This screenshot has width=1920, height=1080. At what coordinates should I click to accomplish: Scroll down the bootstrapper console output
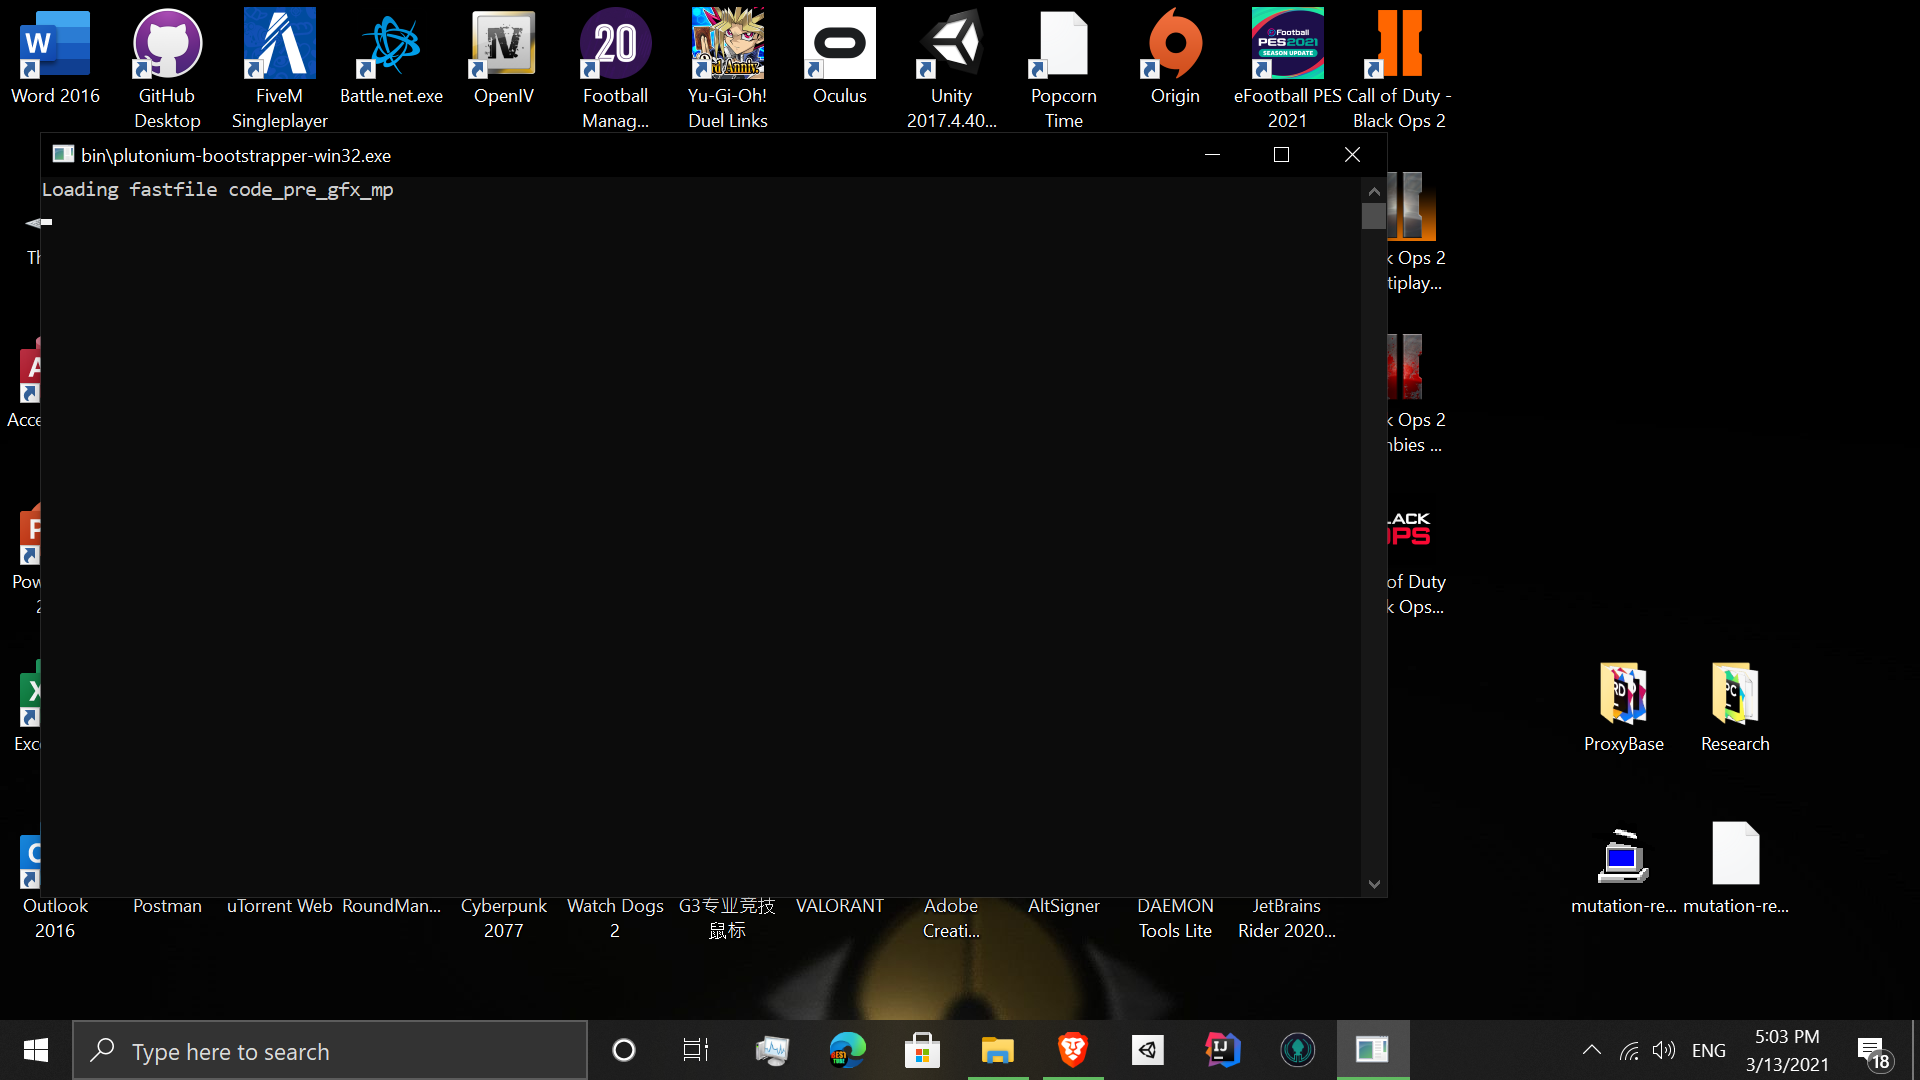(1374, 884)
